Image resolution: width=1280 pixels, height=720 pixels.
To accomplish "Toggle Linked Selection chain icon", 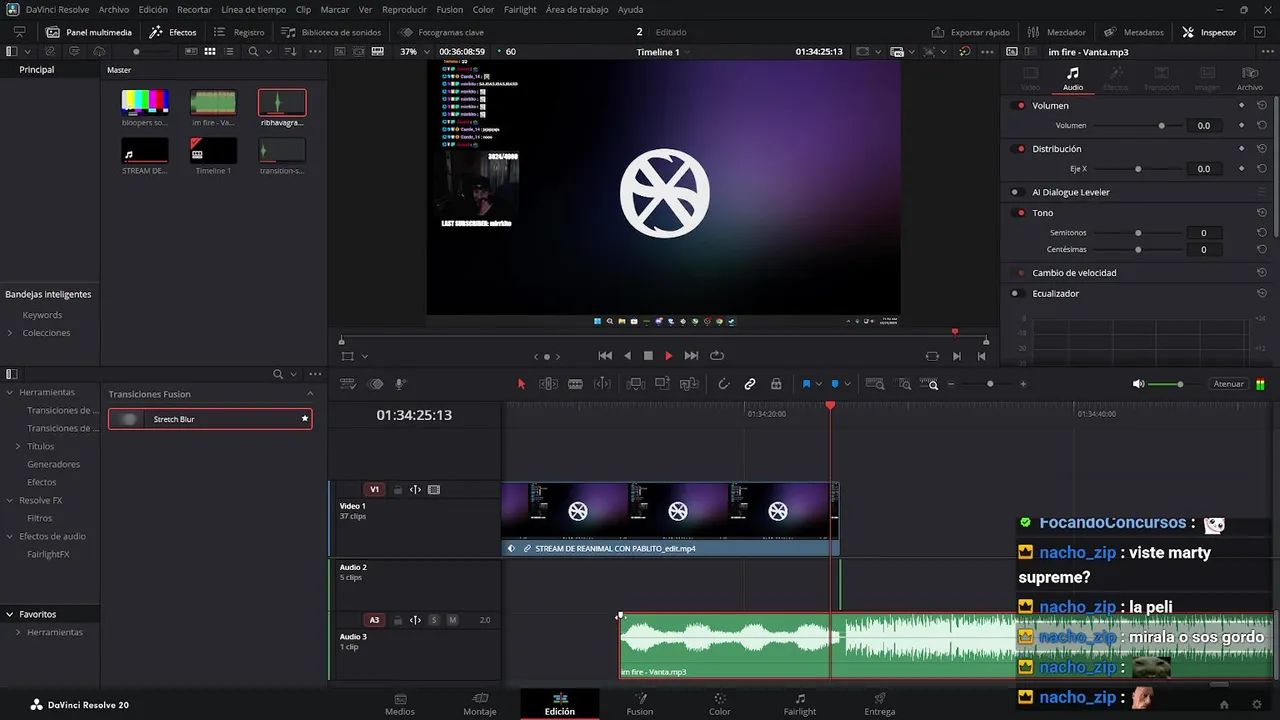I will (x=750, y=384).
